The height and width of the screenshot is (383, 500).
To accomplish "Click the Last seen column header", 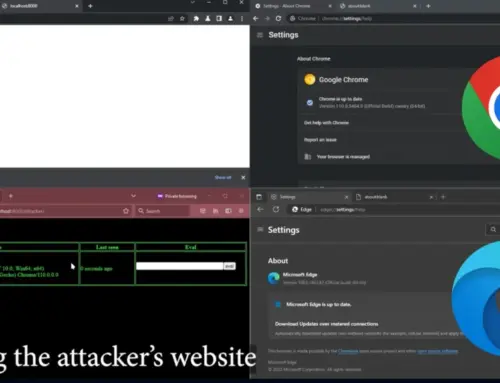I will pos(107,247).
